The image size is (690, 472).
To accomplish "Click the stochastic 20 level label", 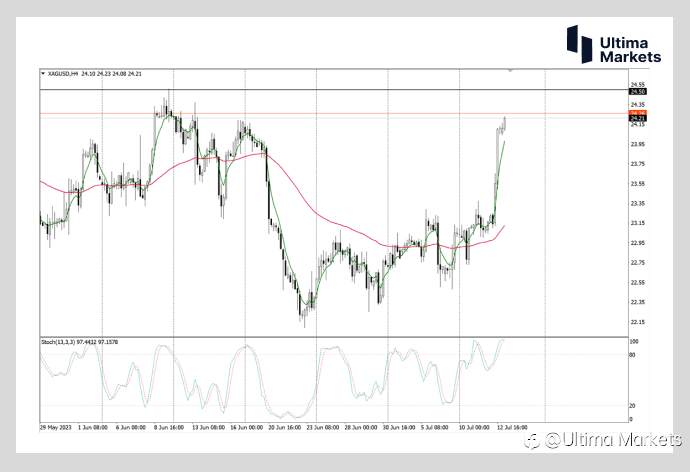I will point(632,406).
